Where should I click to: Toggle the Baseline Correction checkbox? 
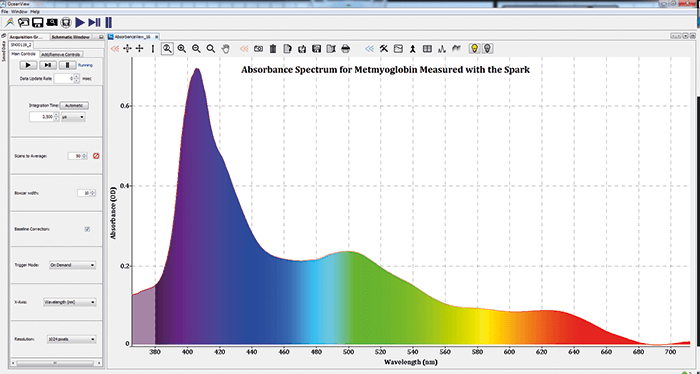click(x=87, y=229)
